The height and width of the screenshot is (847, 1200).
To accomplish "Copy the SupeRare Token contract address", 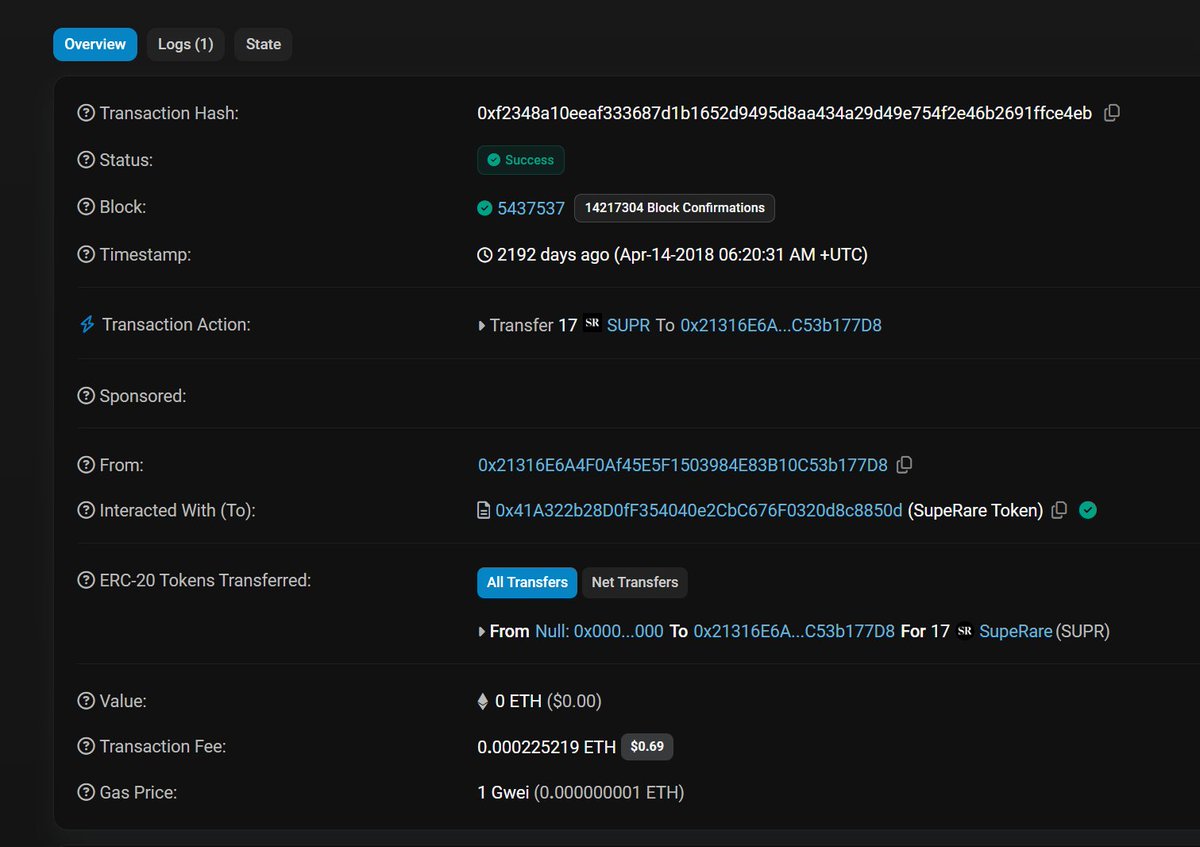I will pyautogui.click(x=1060, y=510).
